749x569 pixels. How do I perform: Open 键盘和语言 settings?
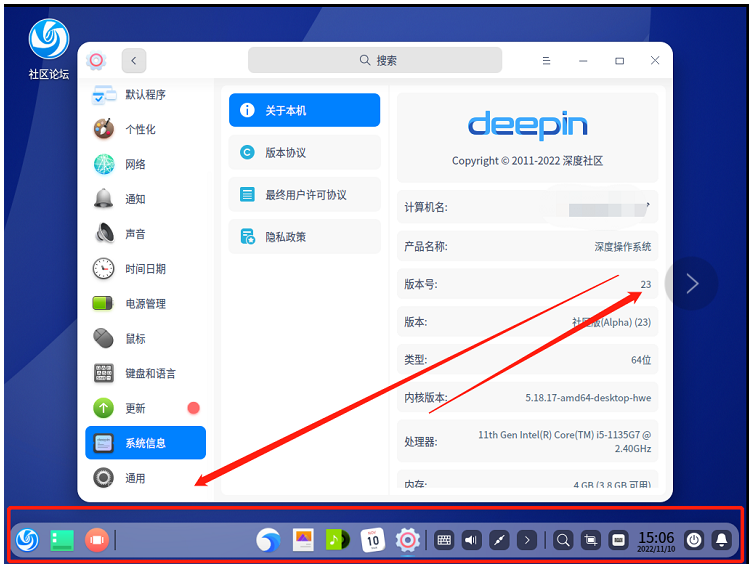145,374
